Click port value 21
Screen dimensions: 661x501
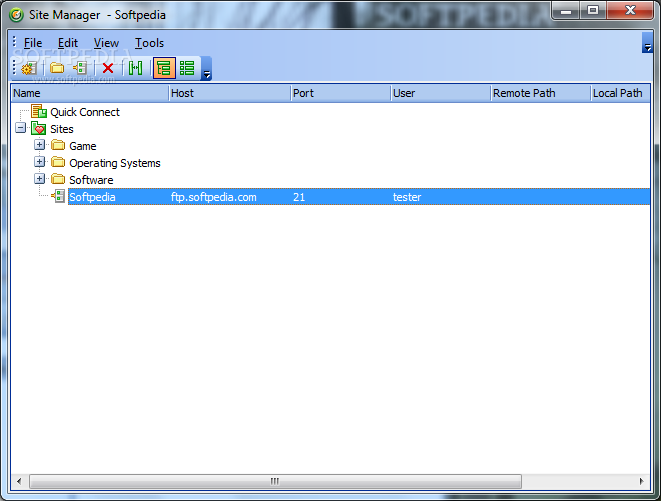299,197
